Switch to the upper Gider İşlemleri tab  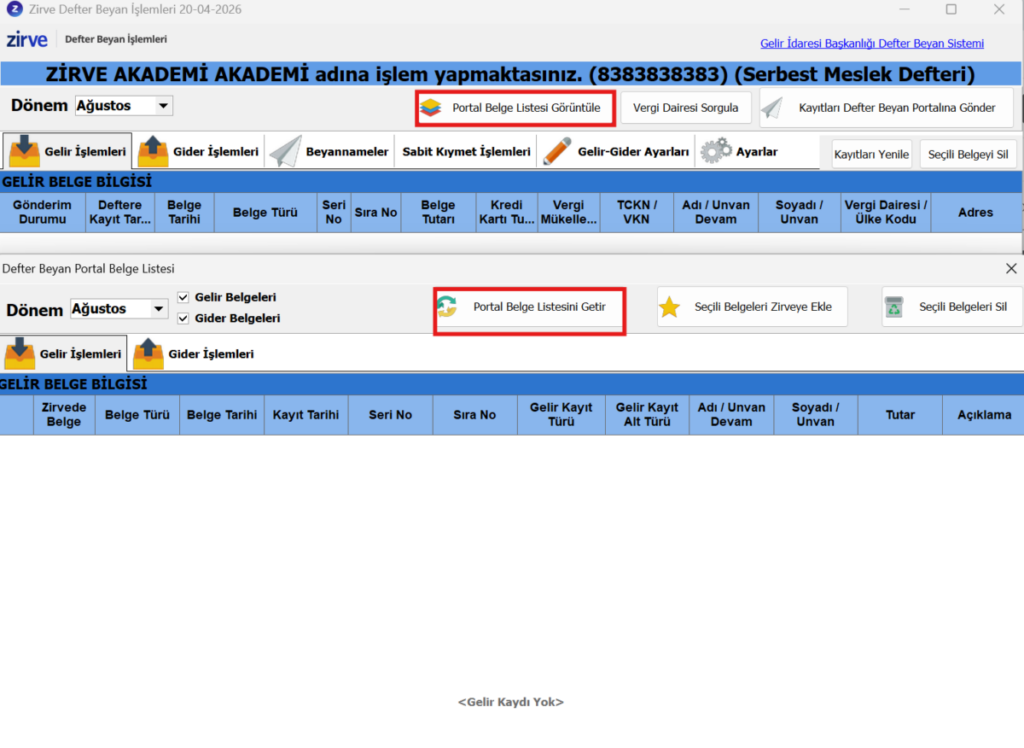click(199, 151)
